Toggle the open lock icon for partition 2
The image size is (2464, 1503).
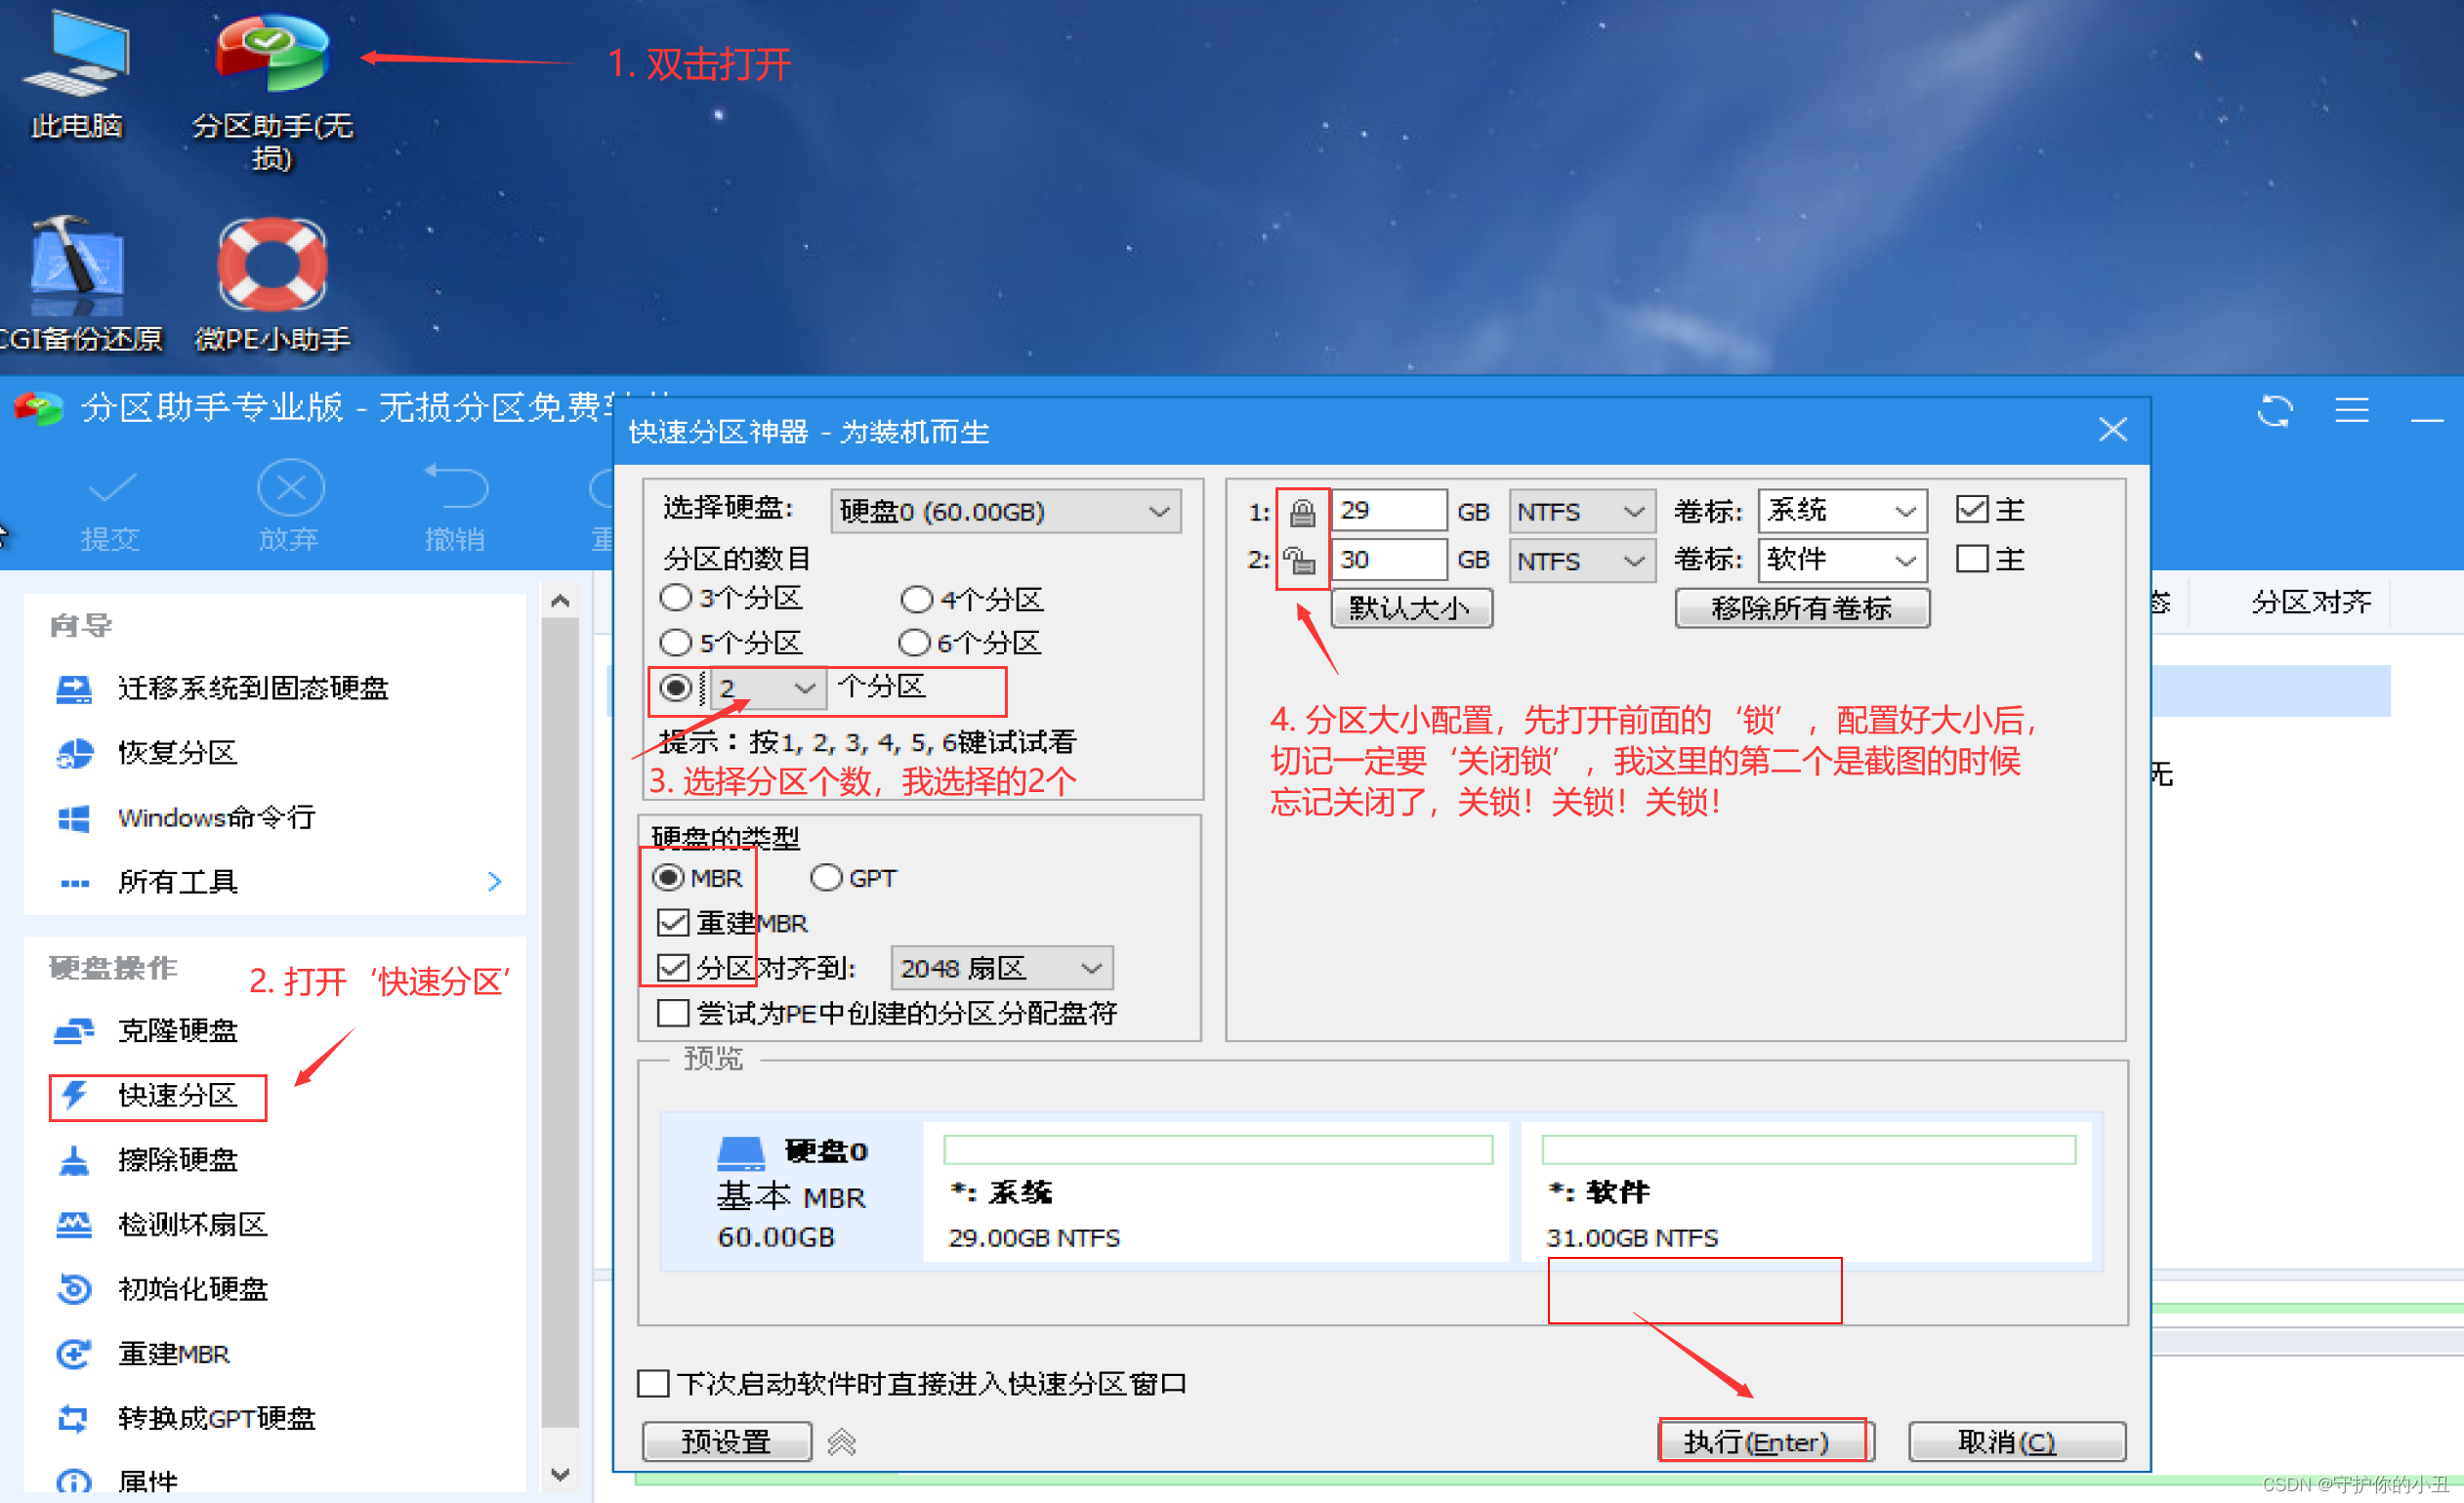(x=1300, y=560)
